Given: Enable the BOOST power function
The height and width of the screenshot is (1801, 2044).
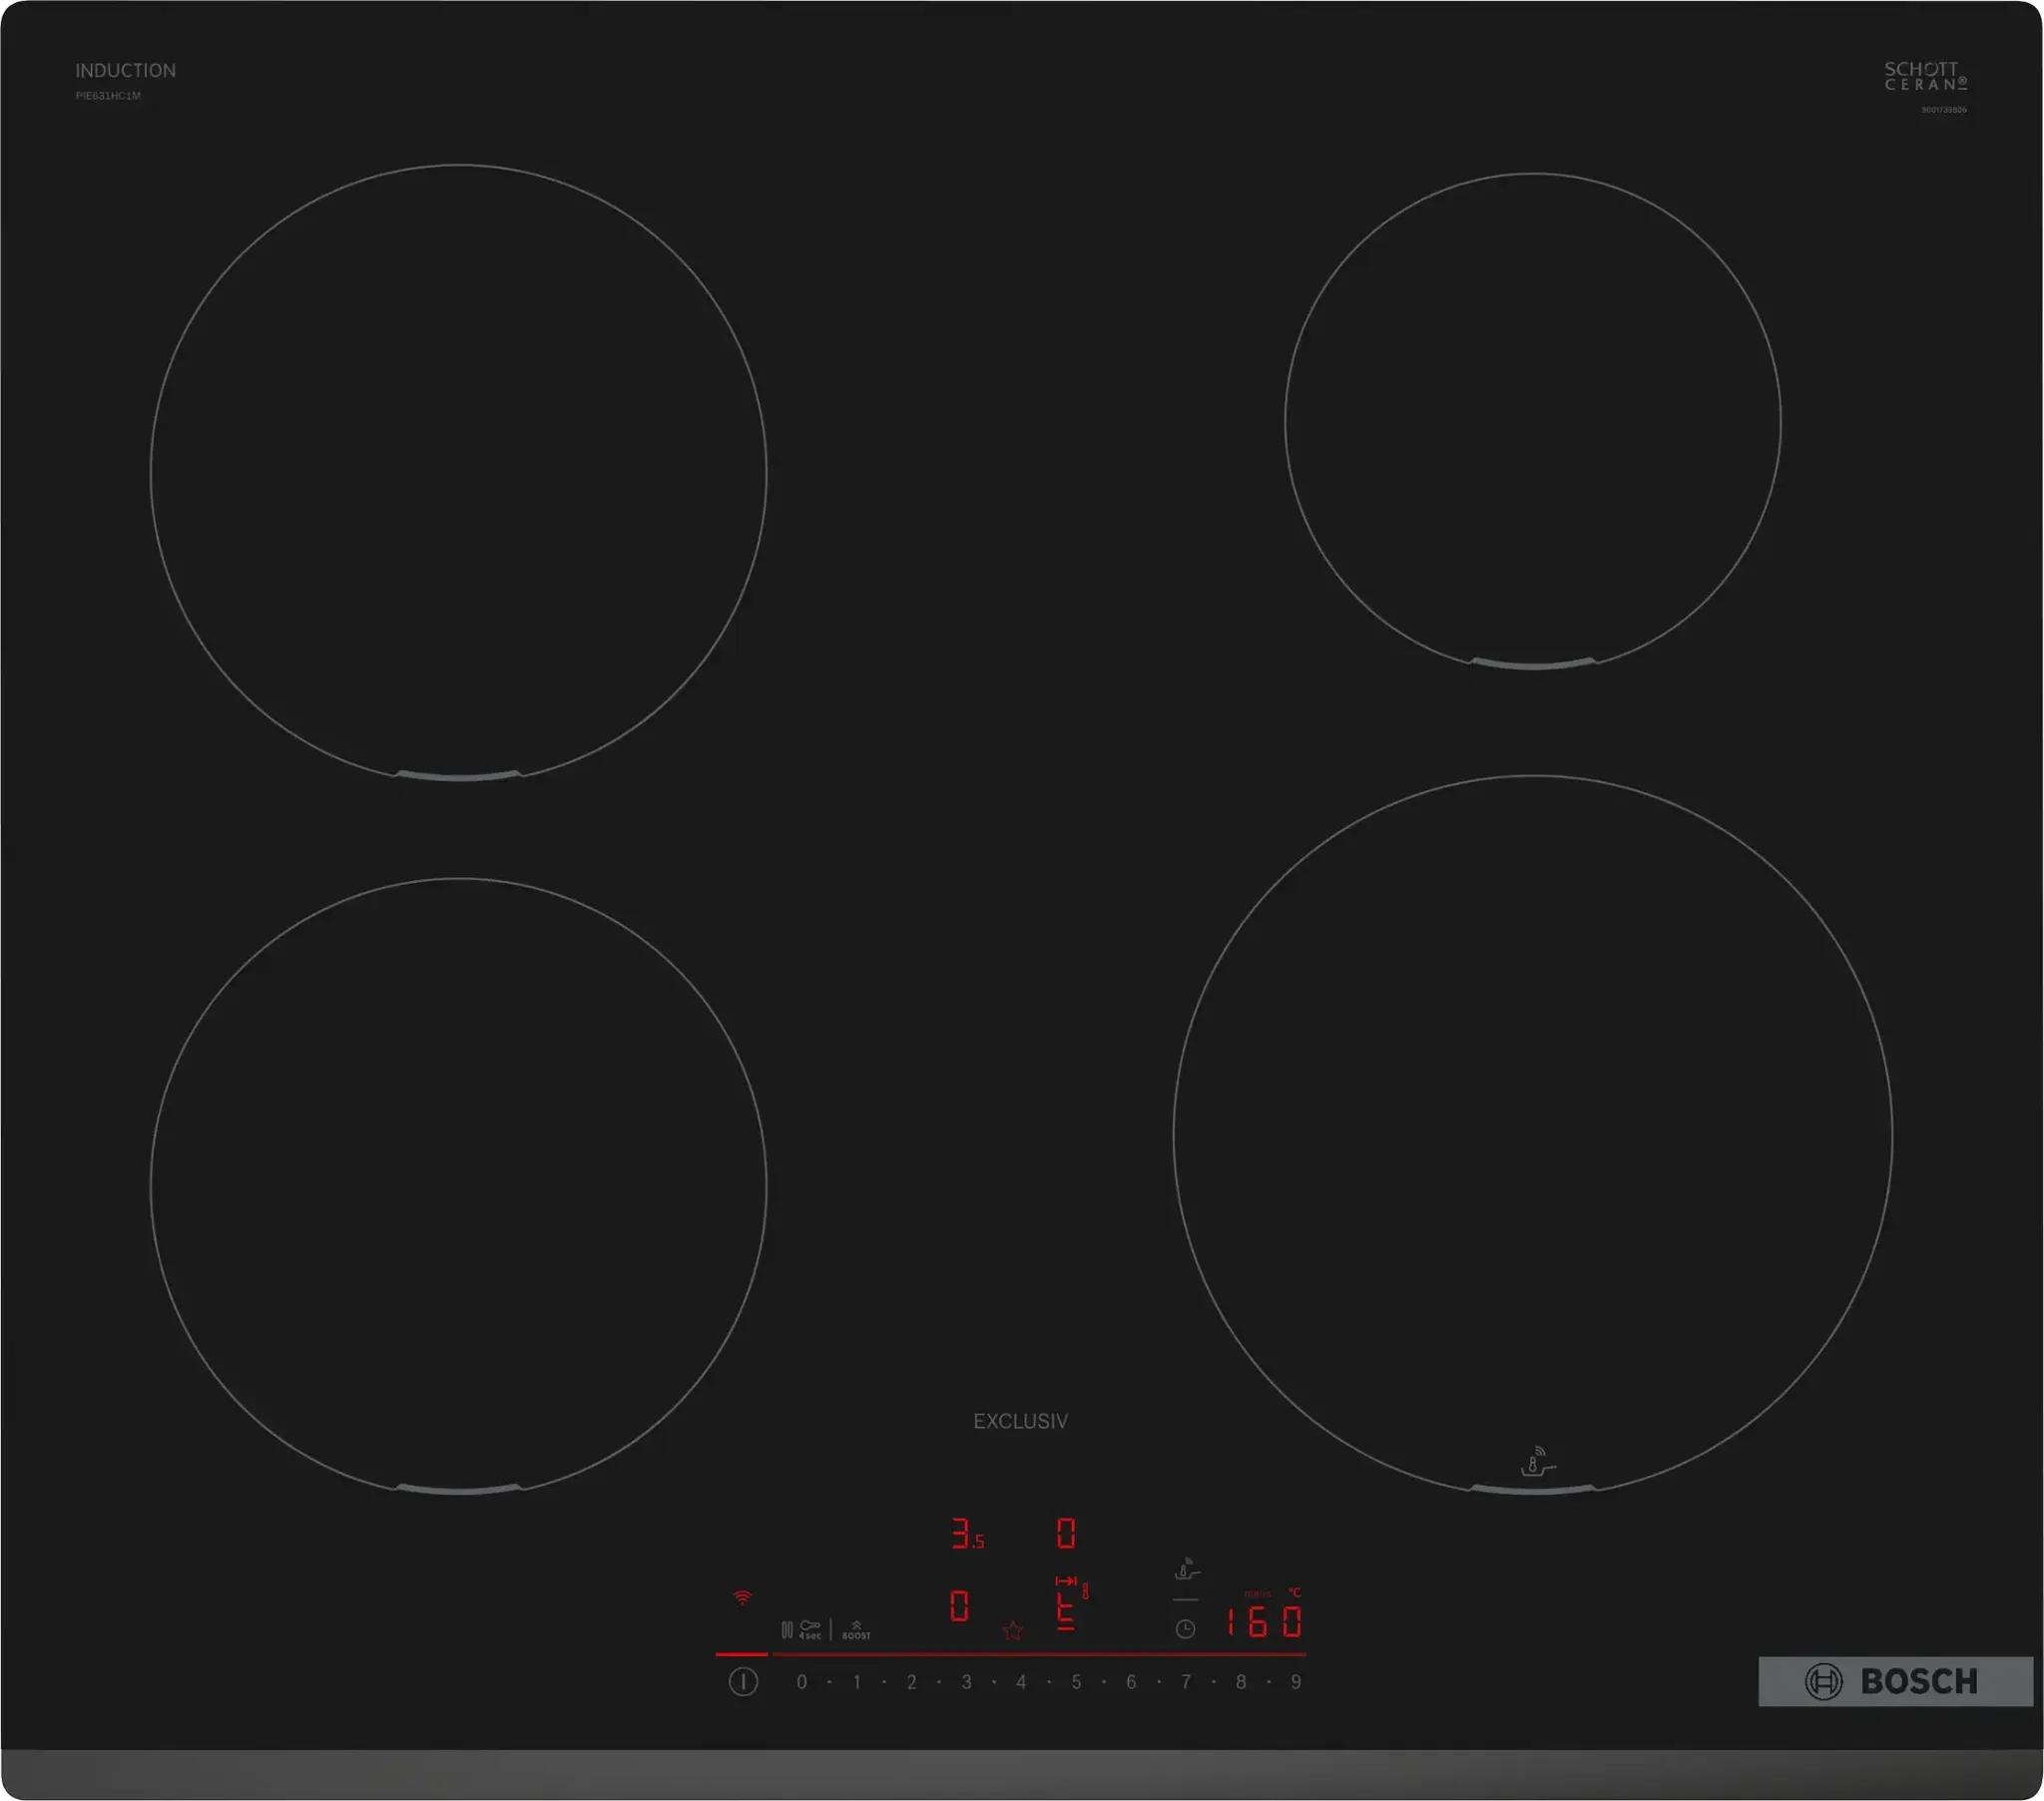Looking at the screenshot, I should pos(856,1630).
